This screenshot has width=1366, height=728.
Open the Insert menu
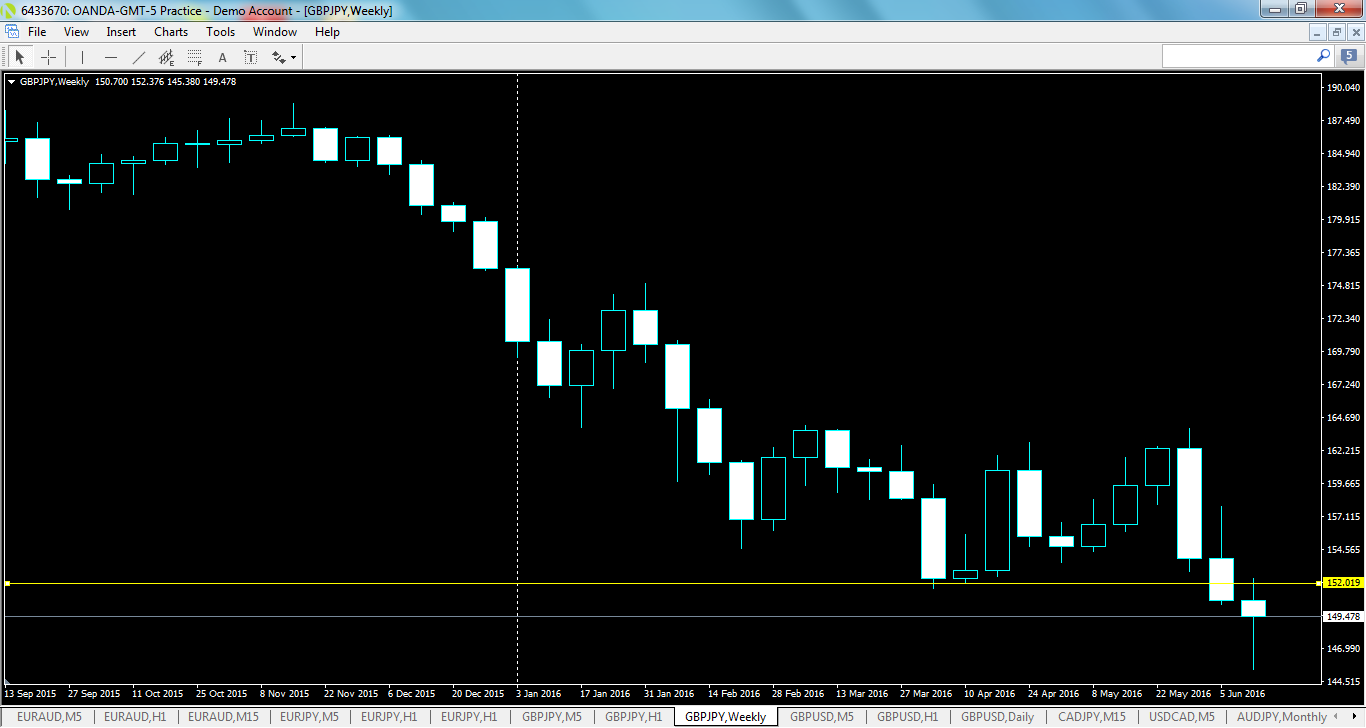tap(120, 31)
